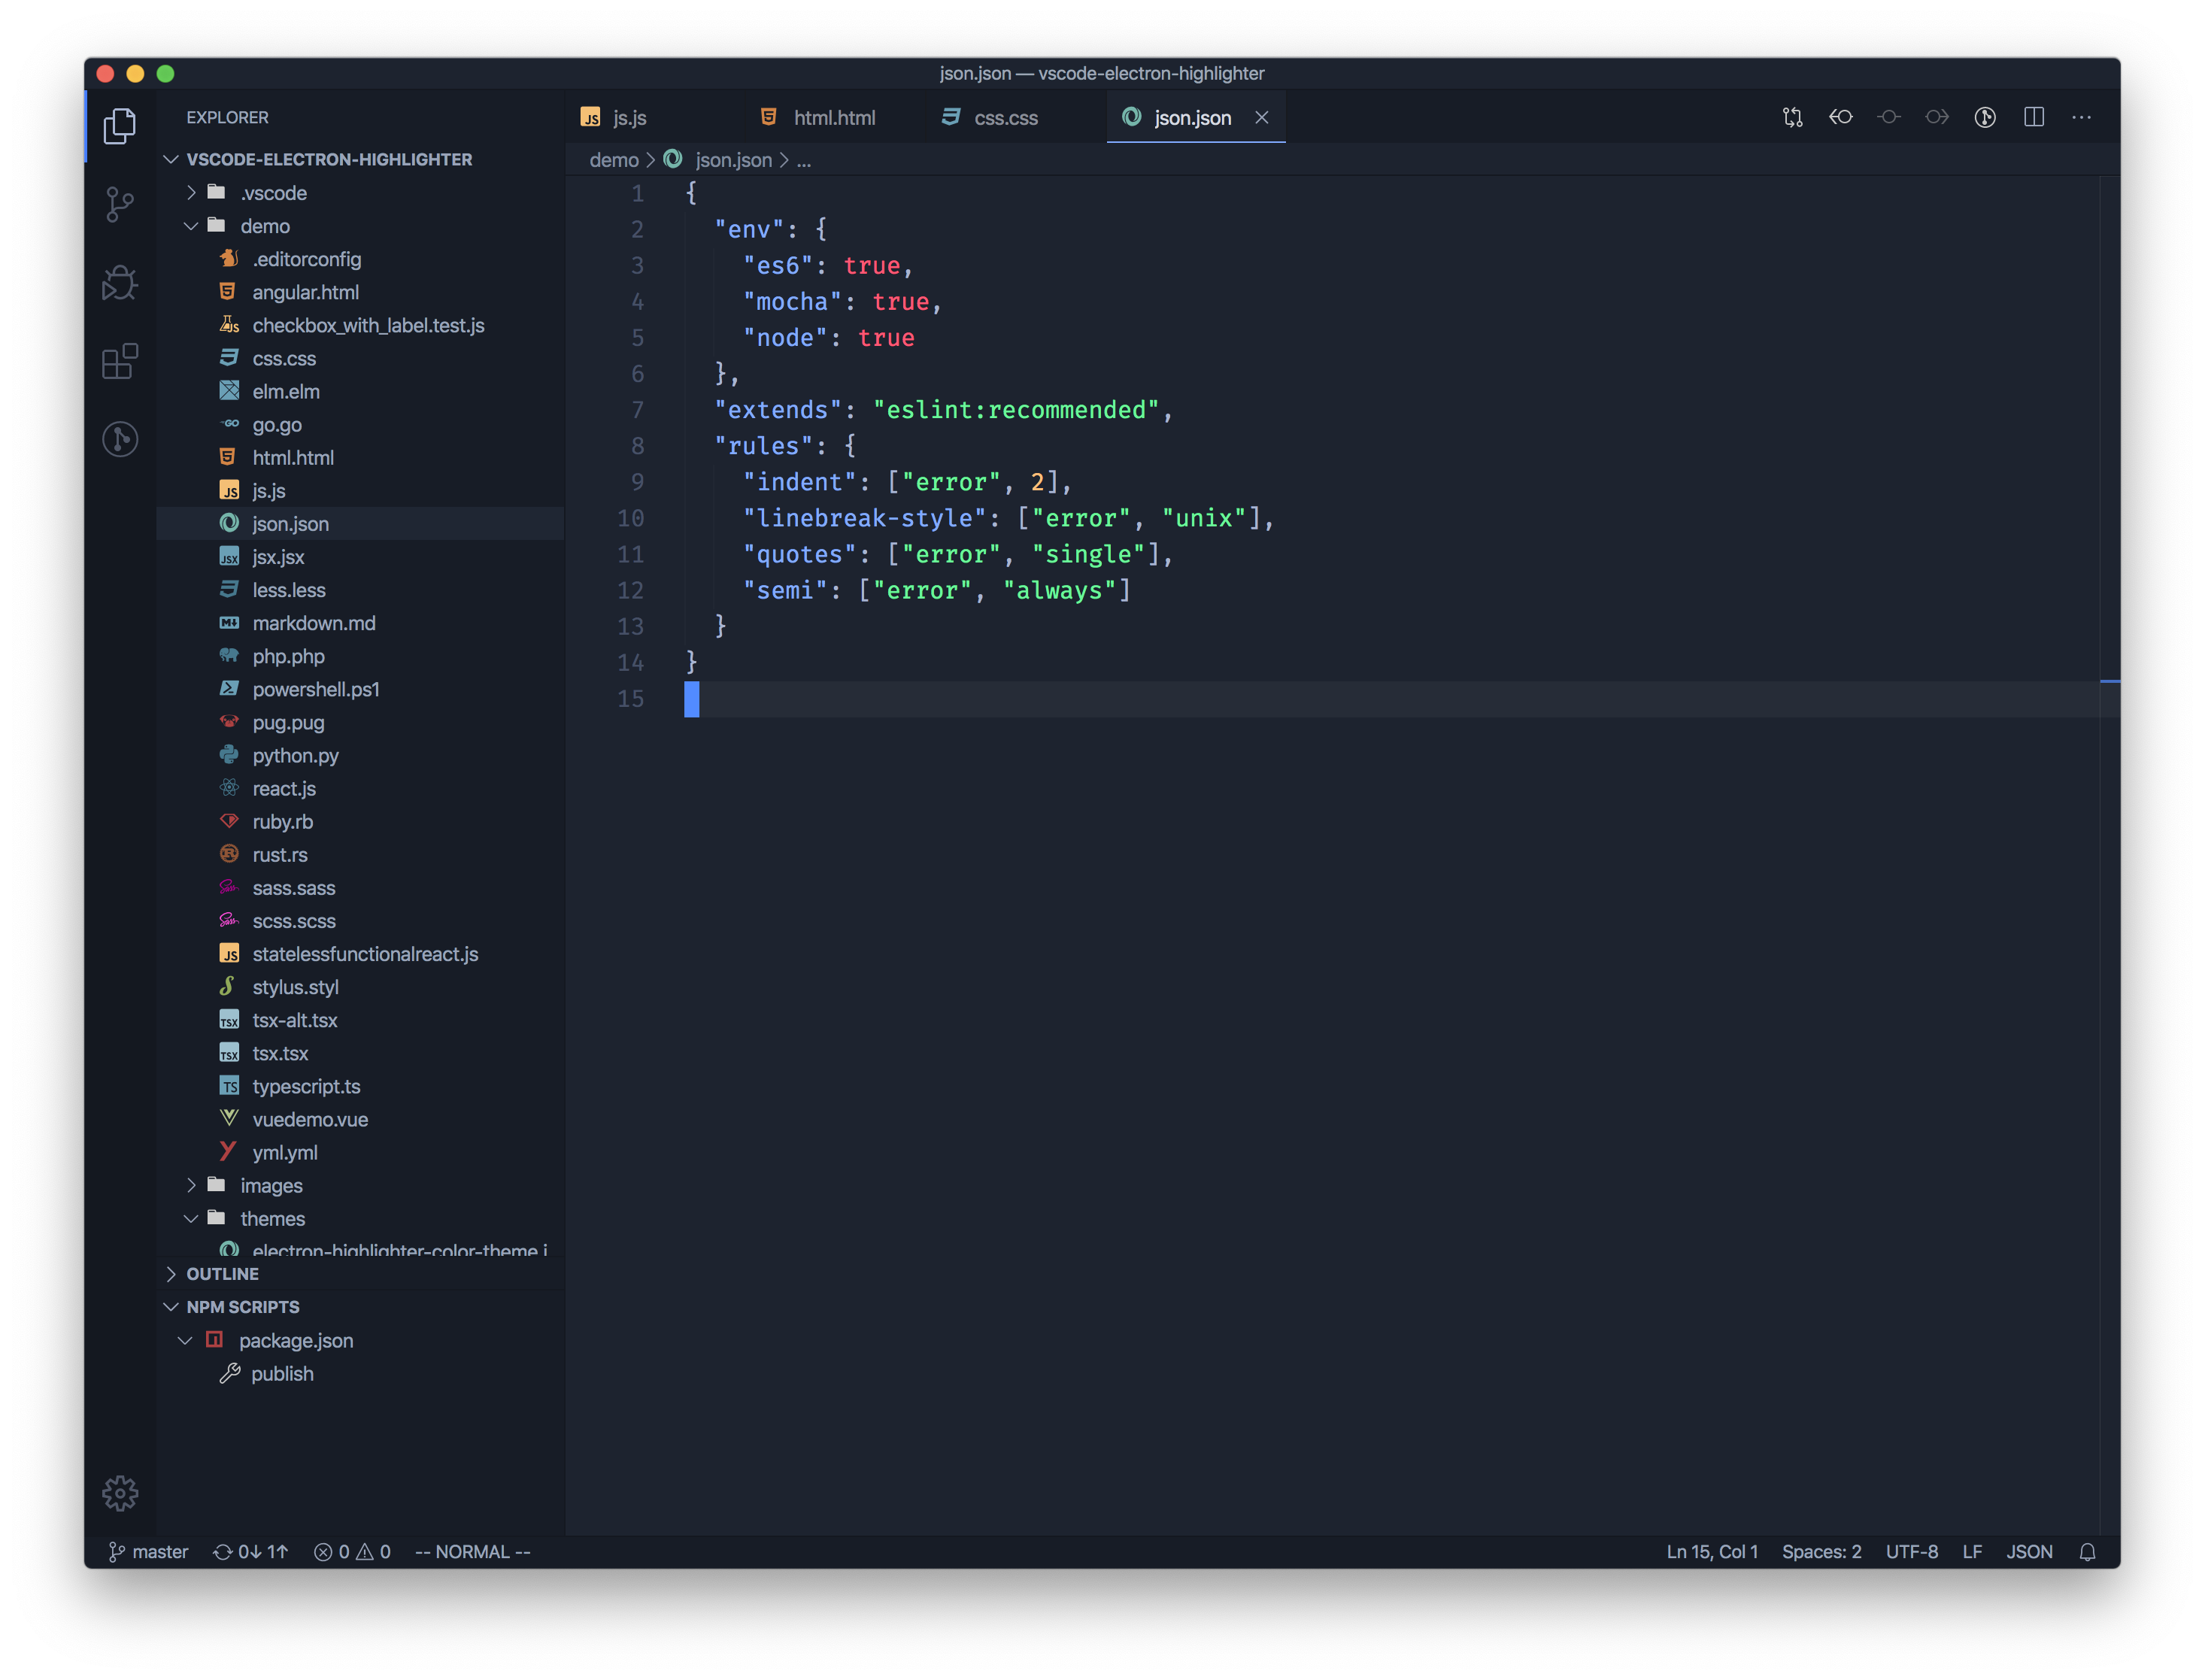
Task: Collapse the demo folder
Action: coord(190,226)
